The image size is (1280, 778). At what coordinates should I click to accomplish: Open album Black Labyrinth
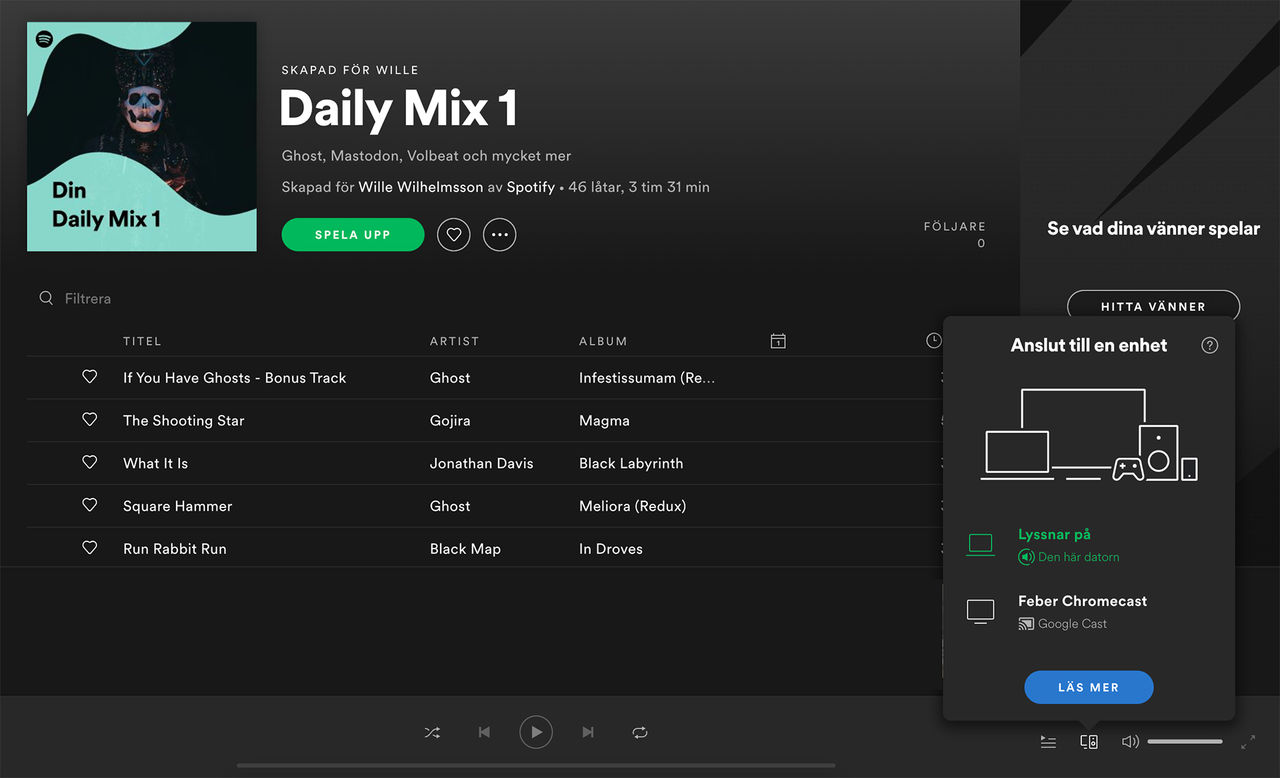631,464
